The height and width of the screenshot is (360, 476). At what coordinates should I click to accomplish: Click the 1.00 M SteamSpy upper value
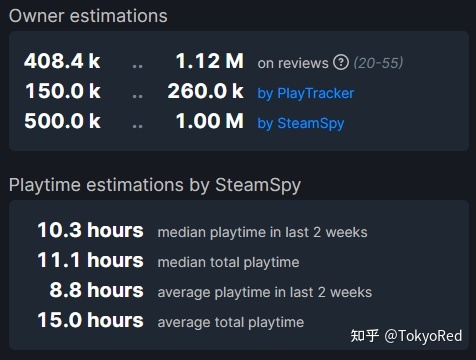210,121
